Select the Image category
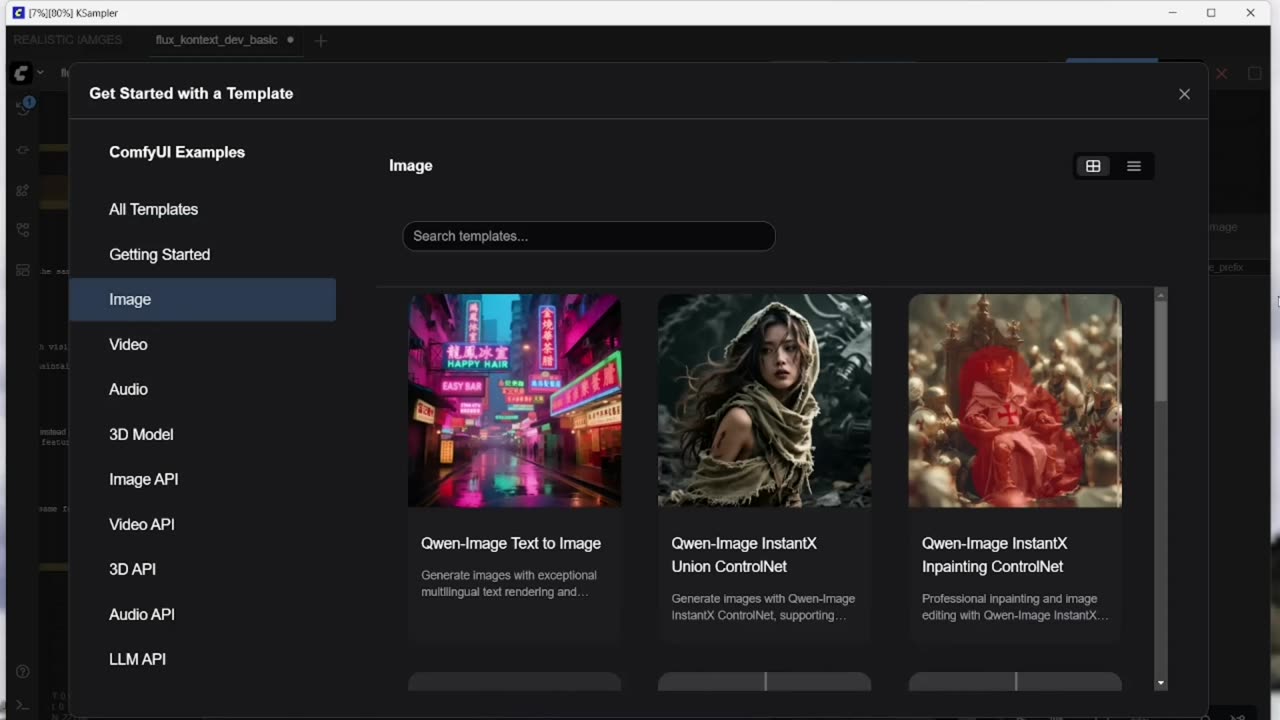The image size is (1280, 720). pos(202,299)
